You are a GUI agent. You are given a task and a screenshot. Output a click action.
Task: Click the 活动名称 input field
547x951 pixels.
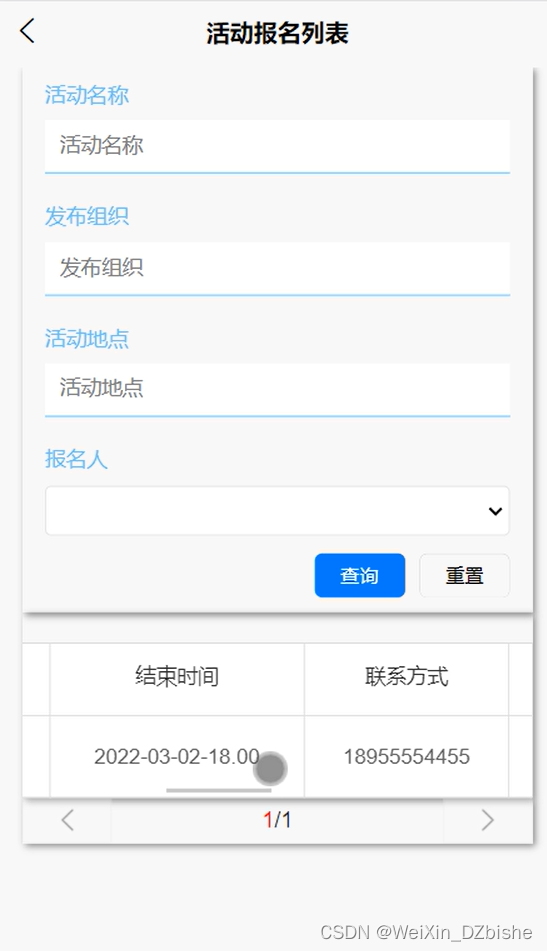click(277, 146)
